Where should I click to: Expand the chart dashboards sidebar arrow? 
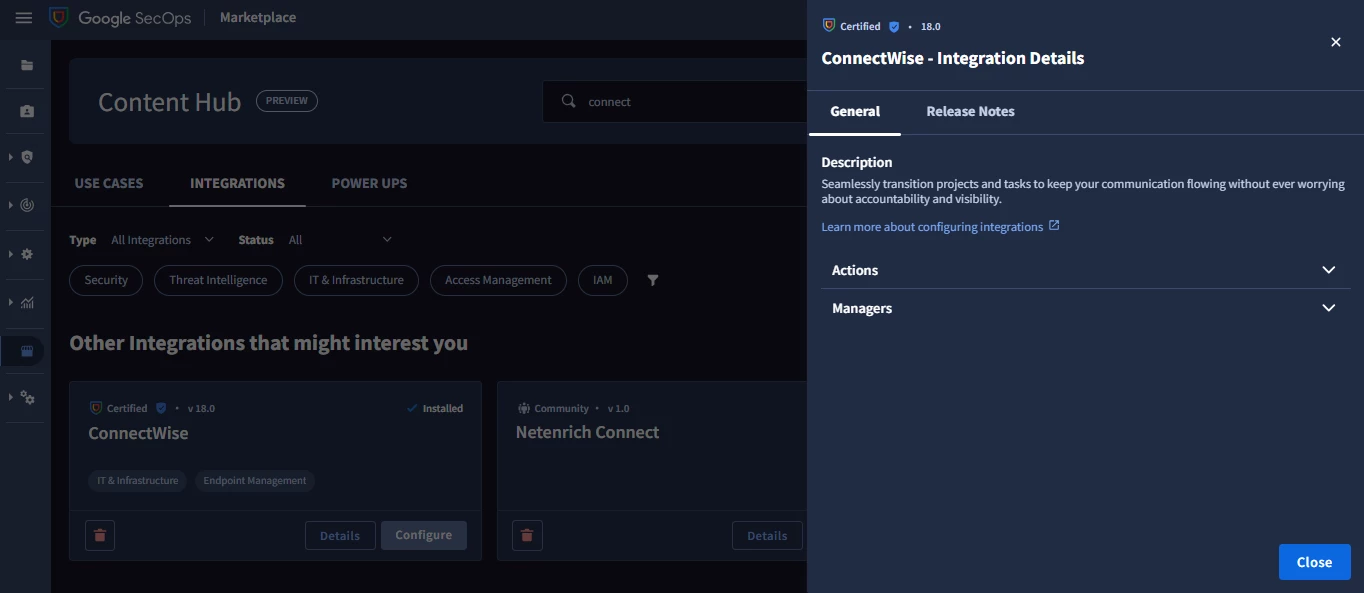(x=10, y=303)
